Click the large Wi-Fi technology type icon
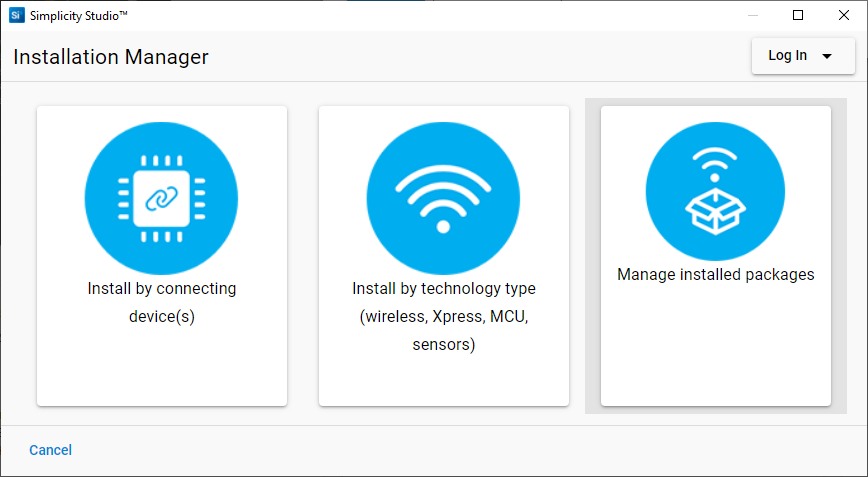The image size is (868, 477). pos(443,199)
